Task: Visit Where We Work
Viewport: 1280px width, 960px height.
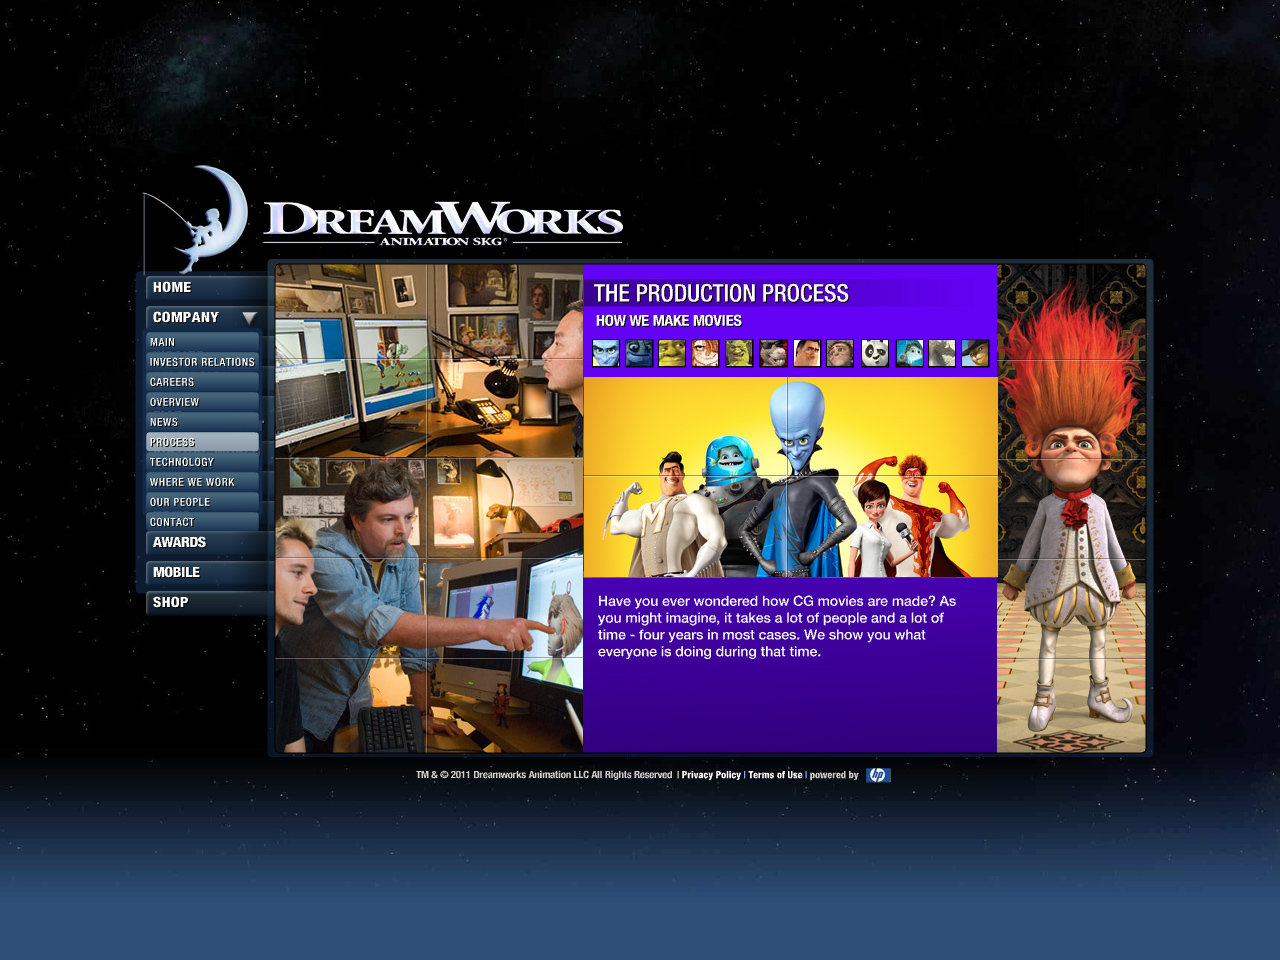Action: click(x=203, y=482)
